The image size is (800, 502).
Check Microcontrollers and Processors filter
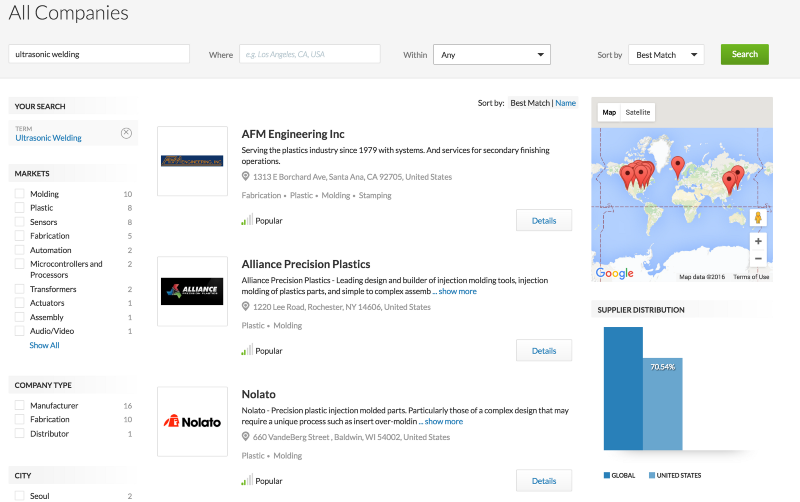[19, 264]
